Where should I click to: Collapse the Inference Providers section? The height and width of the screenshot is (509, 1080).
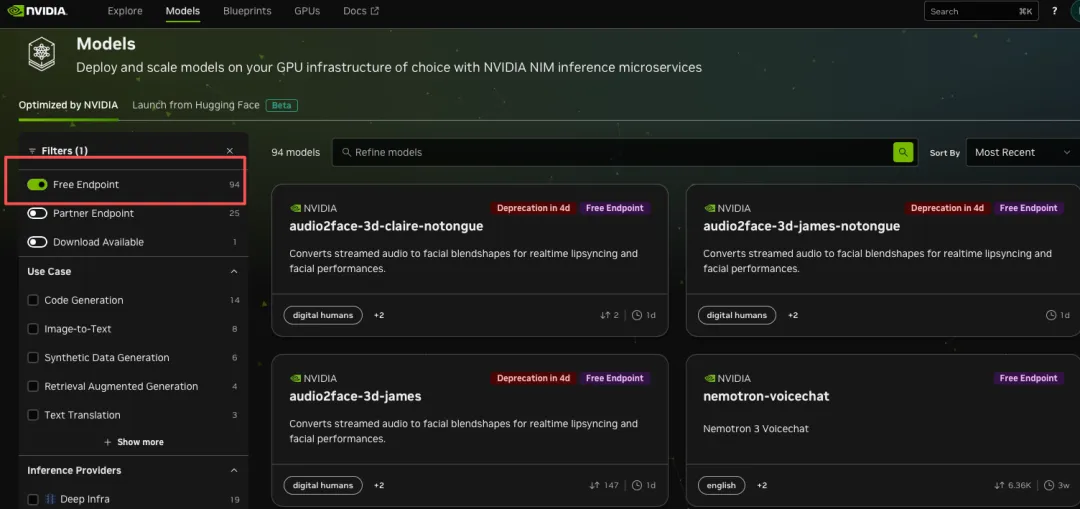pyautogui.click(x=234, y=470)
